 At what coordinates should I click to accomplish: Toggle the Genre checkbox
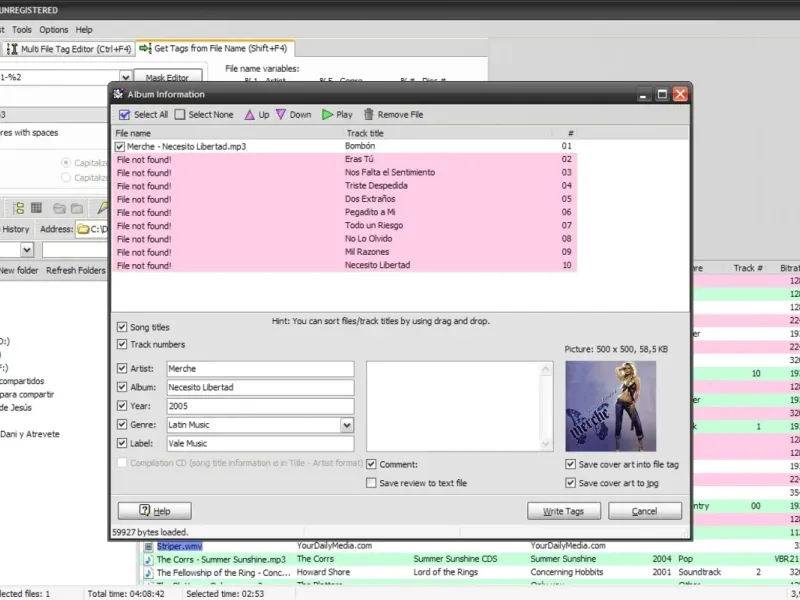coord(122,424)
